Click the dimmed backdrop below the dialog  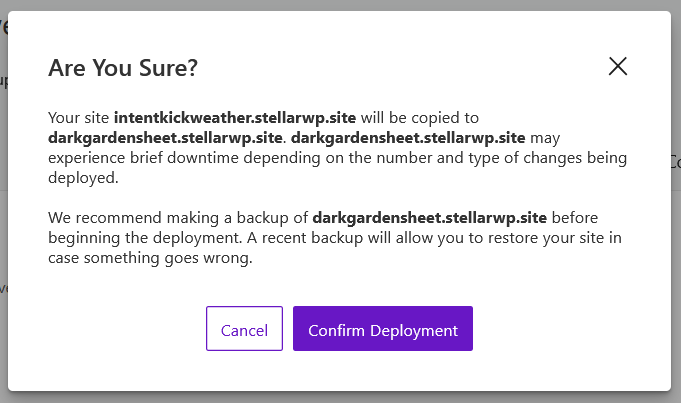point(340,397)
